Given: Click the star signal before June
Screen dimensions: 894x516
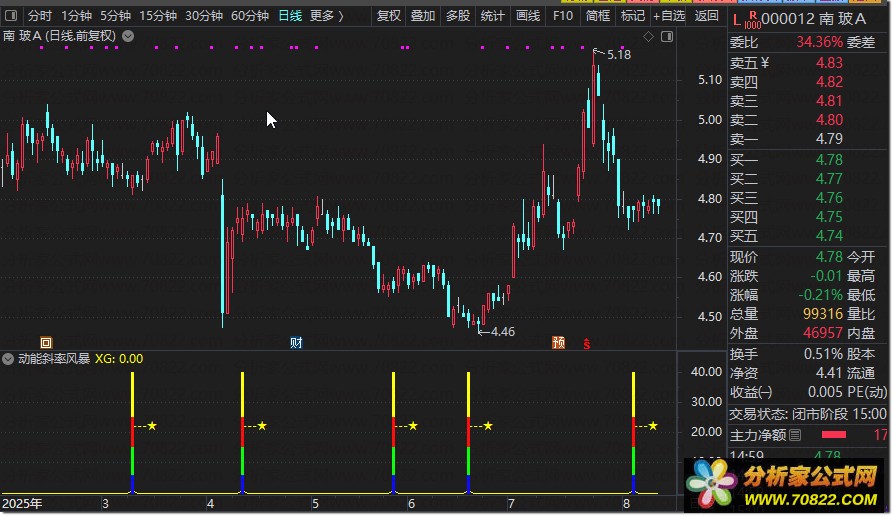Looking at the screenshot, I should click(x=413, y=426).
